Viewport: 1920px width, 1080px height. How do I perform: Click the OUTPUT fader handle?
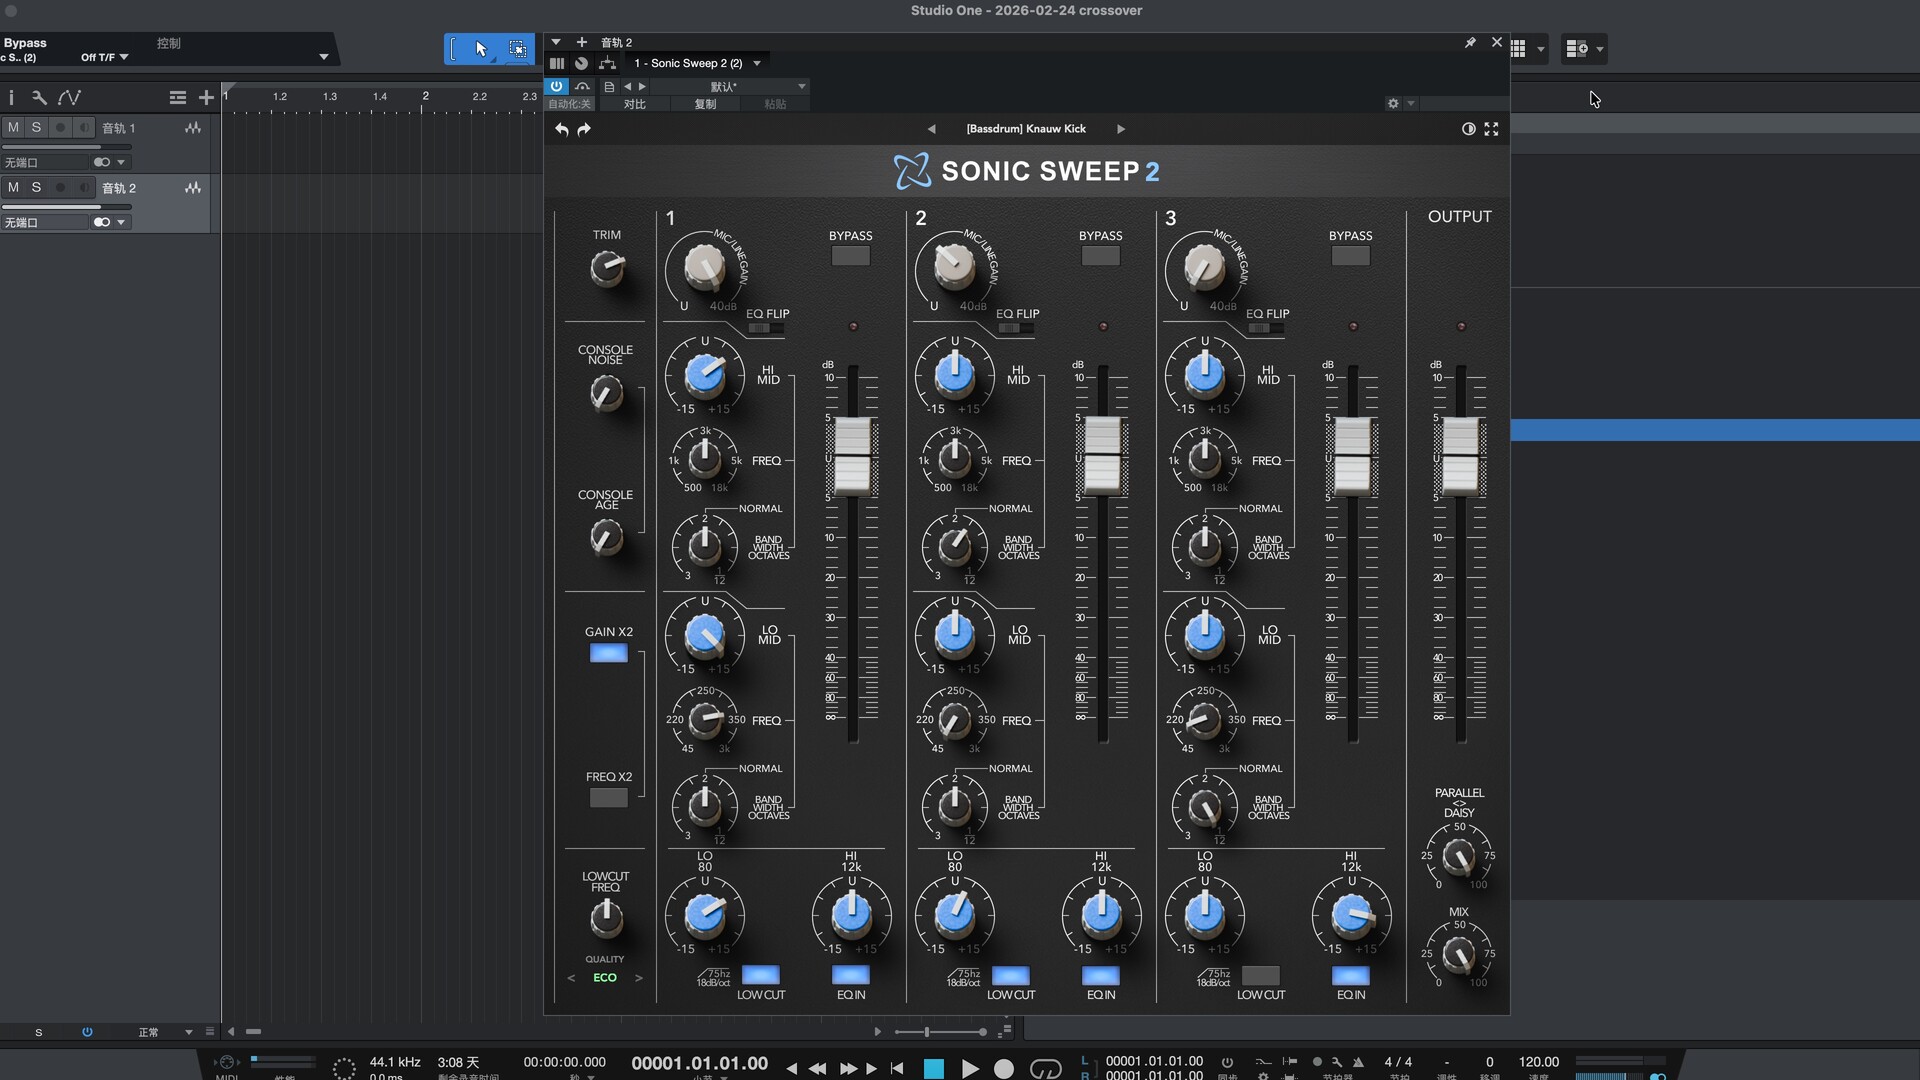[x=1460, y=457]
